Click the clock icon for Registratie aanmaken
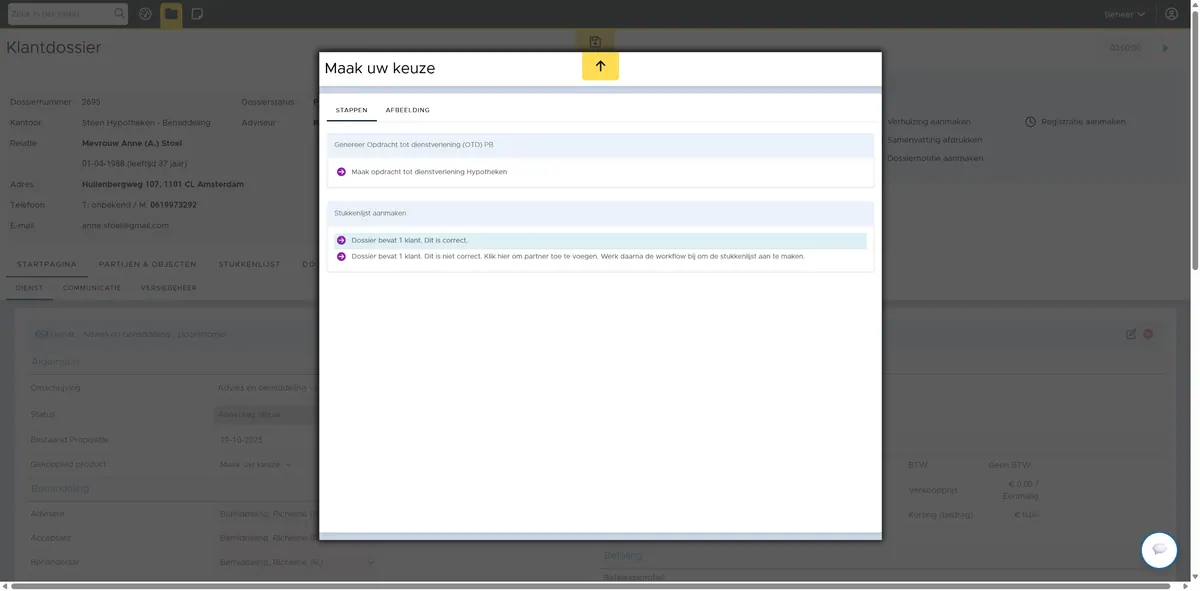Viewport: 1200px width, 591px height. [1031, 122]
